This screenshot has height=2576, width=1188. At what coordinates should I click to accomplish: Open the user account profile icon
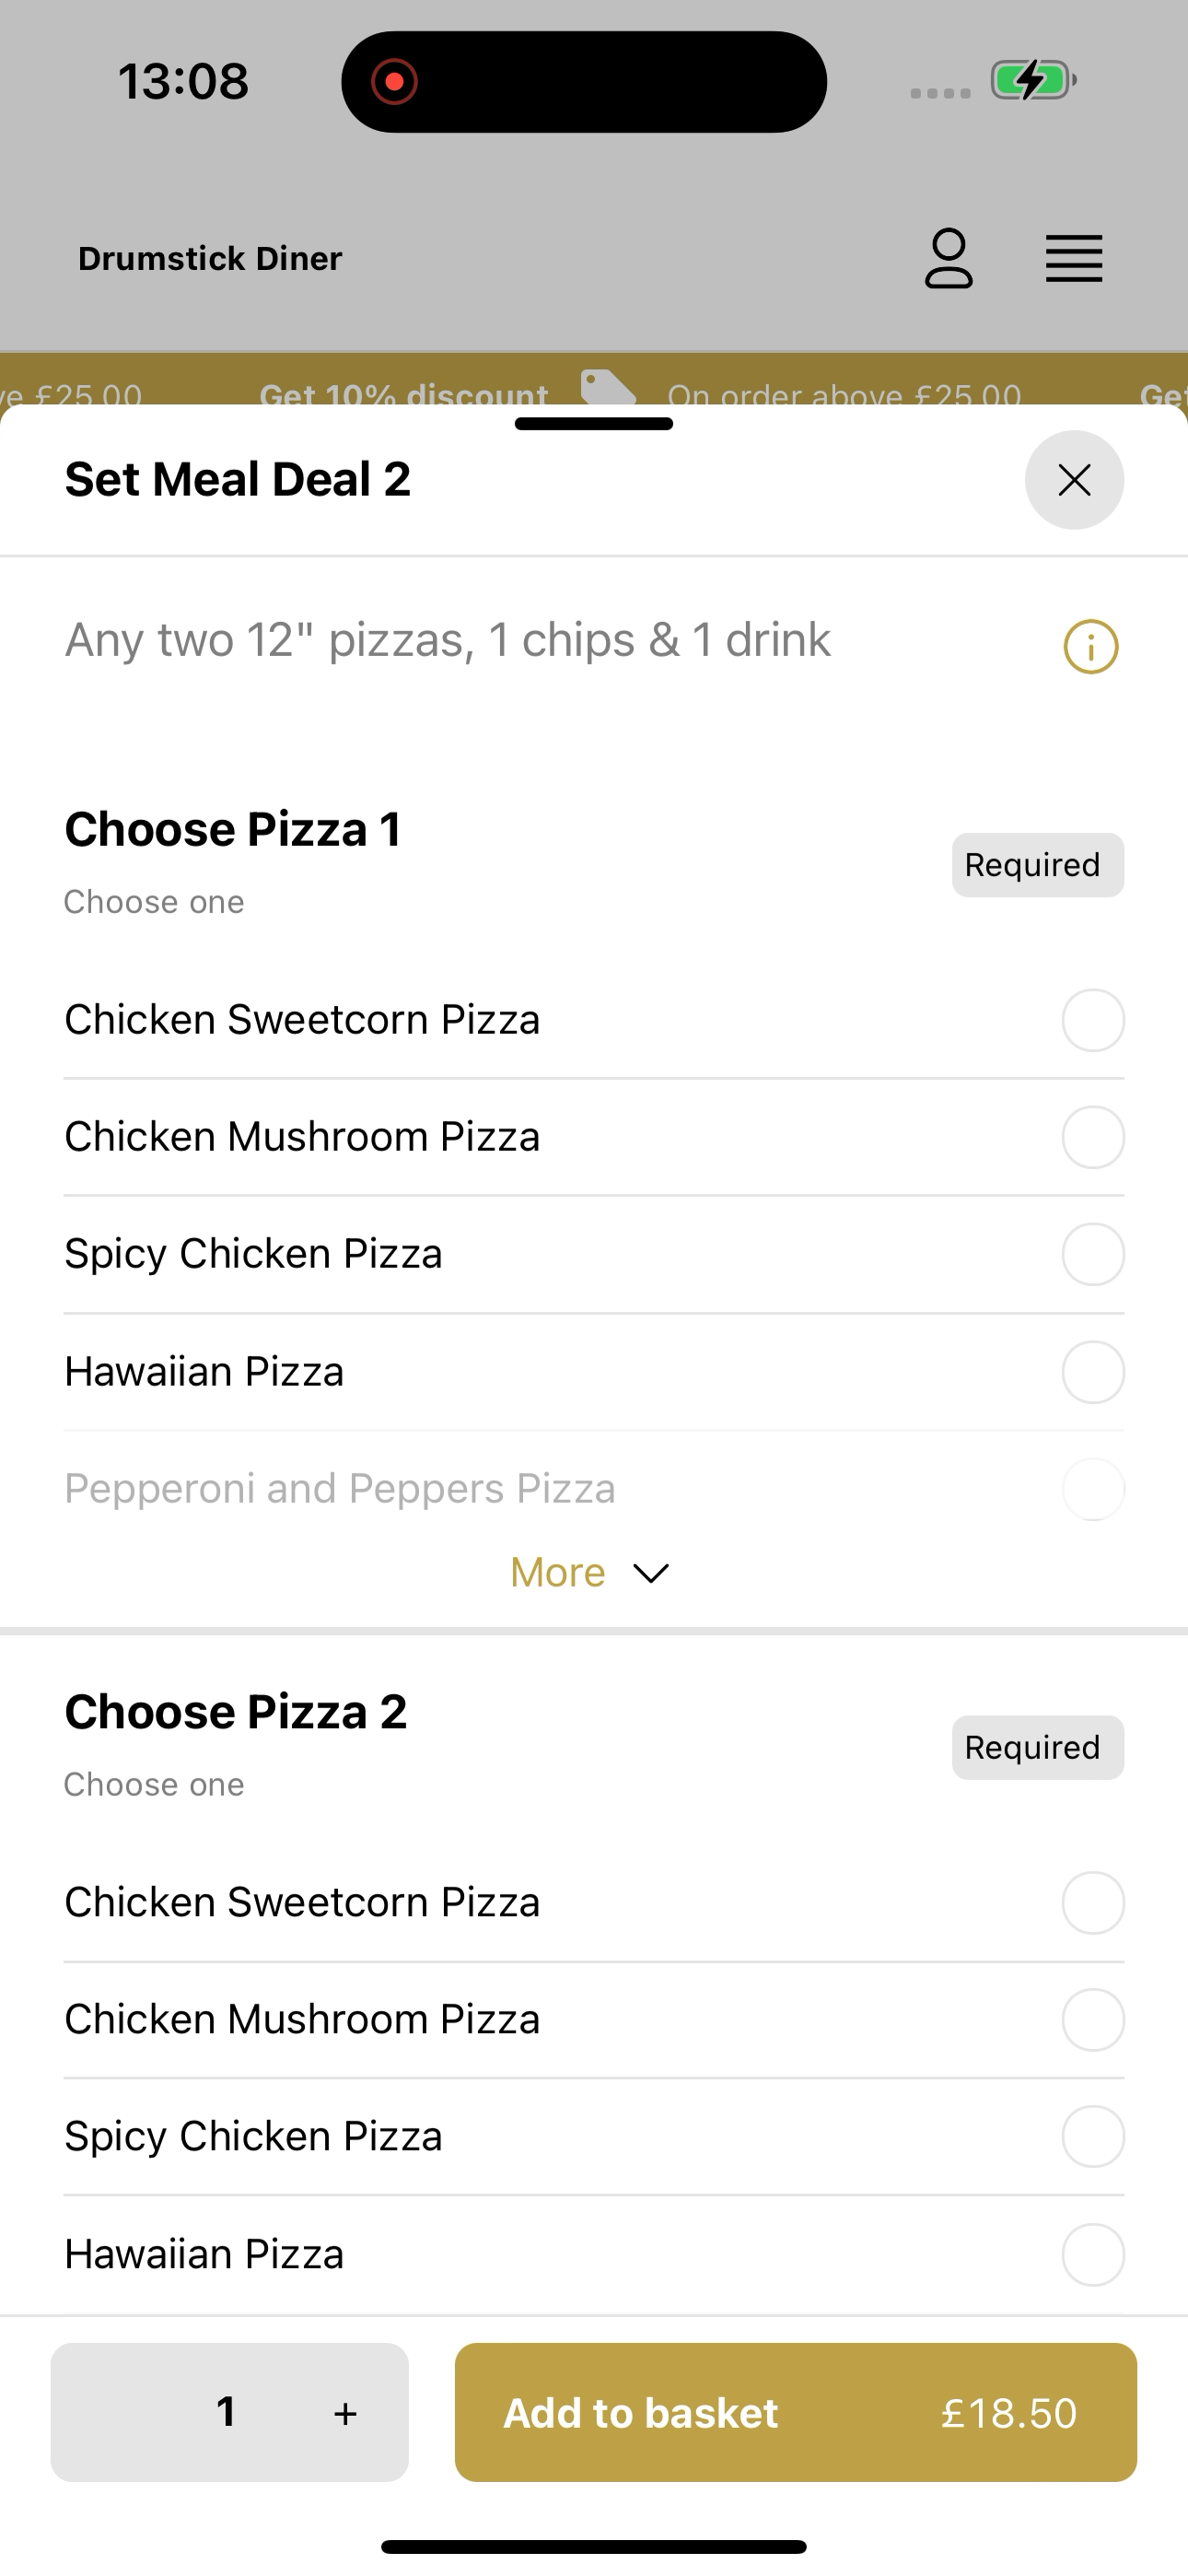pos(948,259)
